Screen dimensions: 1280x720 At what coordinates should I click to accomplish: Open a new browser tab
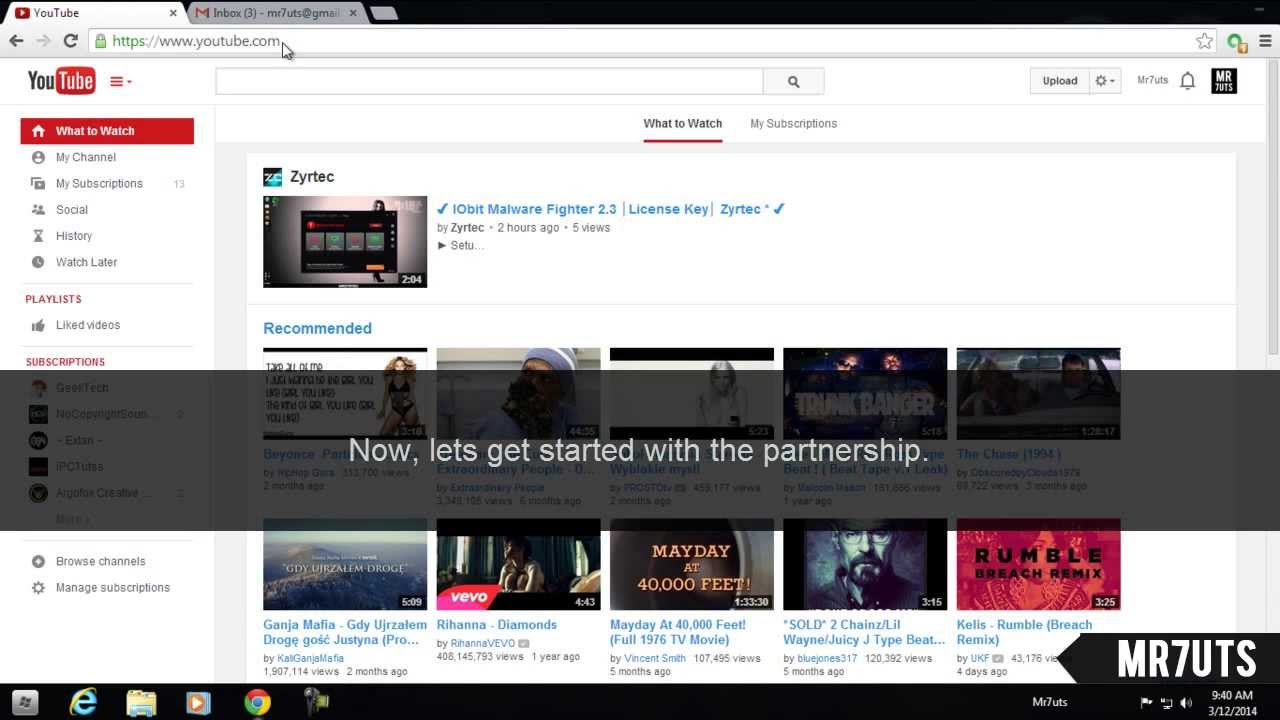(x=383, y=13)
